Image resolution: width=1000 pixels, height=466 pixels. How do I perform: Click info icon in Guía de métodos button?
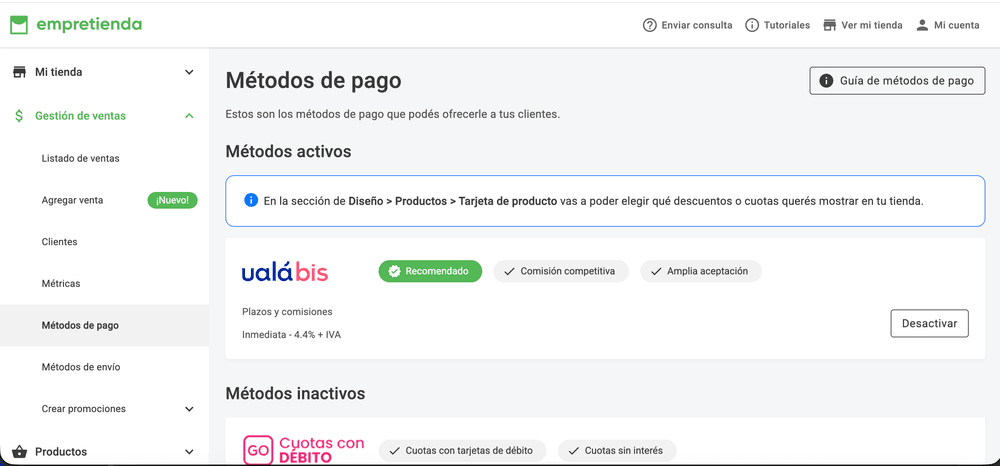pyautogui.click(x=826, y=81)
